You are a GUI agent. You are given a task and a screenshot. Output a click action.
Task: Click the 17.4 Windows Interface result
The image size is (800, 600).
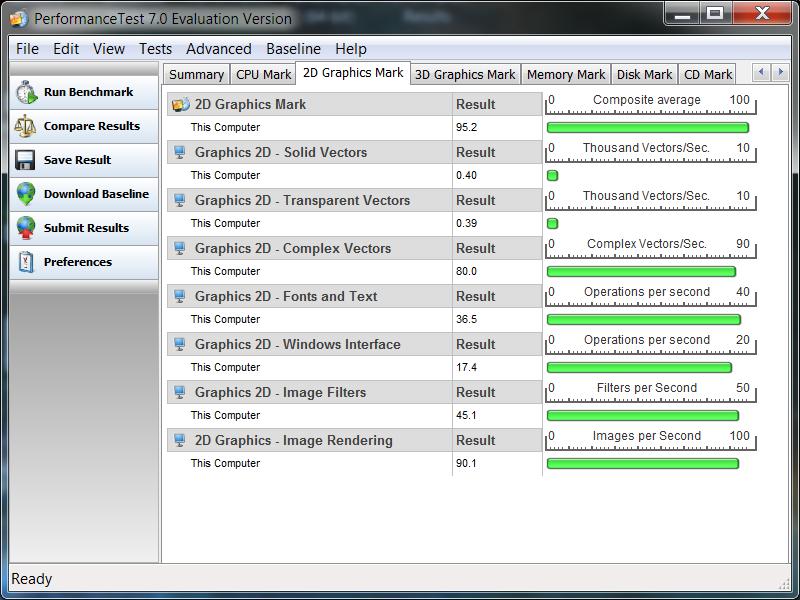(466, 367)
